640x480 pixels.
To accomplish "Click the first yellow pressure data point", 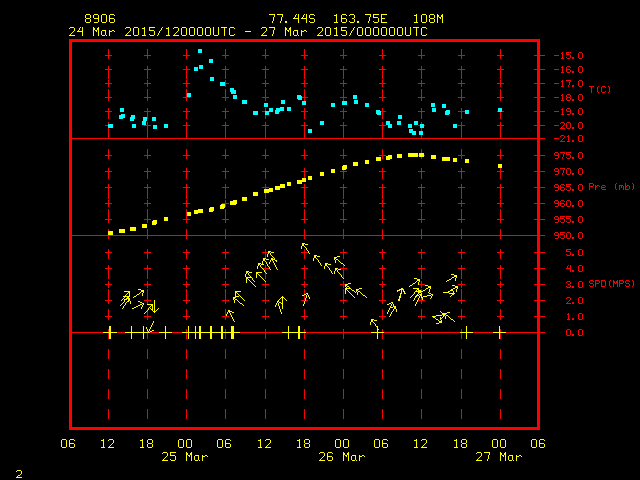I will click(110, 233).
